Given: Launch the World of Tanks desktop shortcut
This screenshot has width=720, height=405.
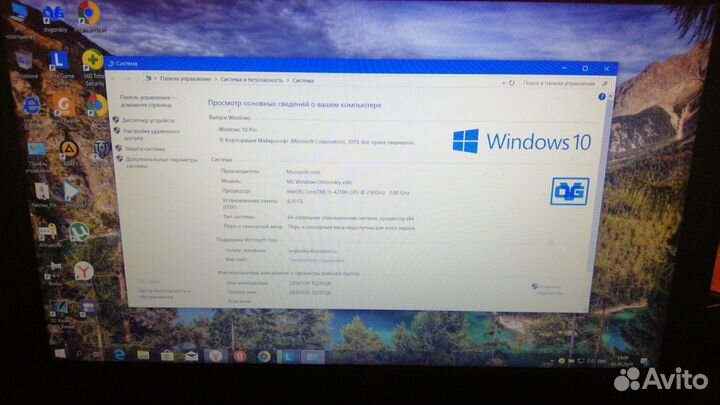Looking at the screenshot, I should [101, 152].
